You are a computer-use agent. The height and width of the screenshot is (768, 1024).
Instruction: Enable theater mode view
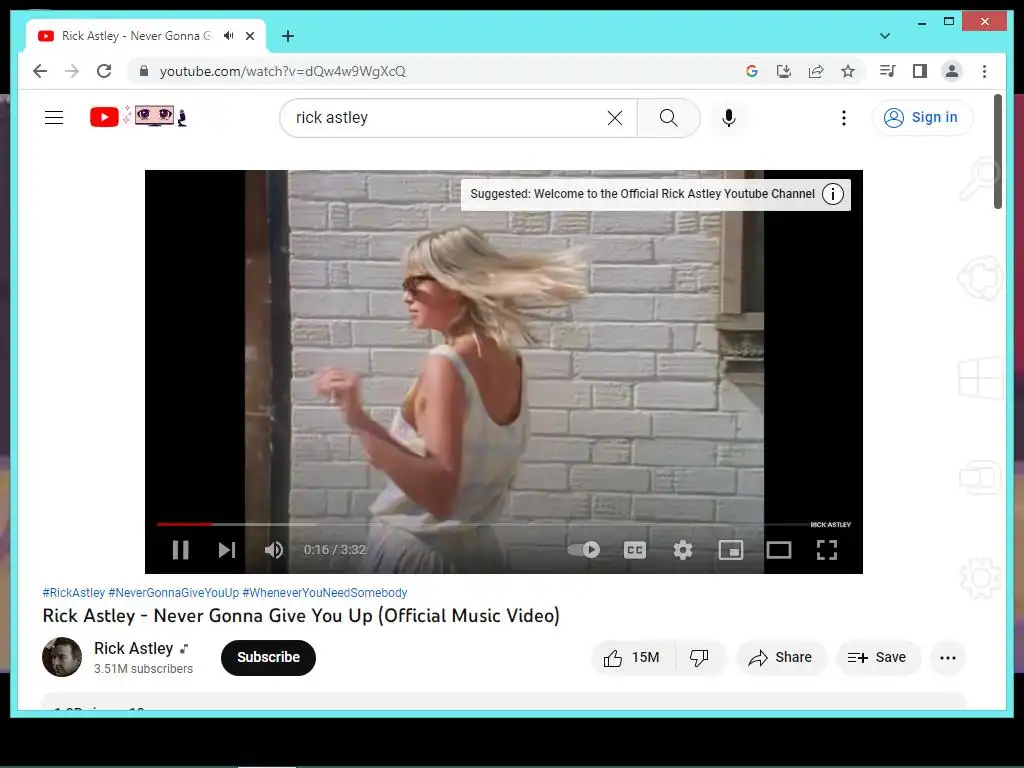pos(778,550)
